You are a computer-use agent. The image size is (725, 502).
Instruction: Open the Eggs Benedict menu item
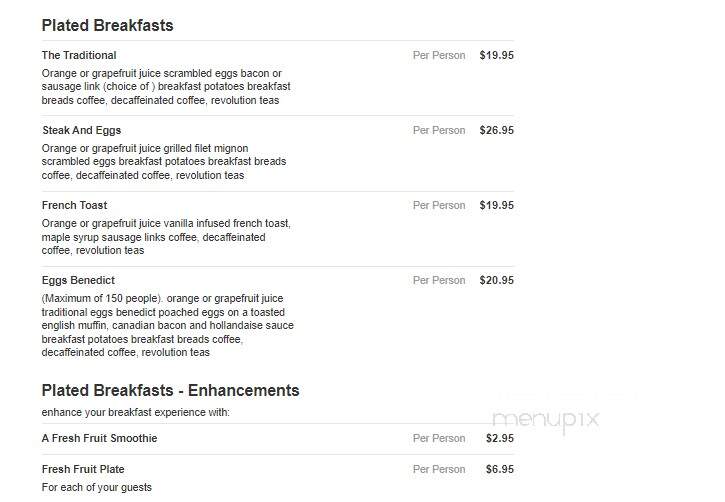point(78,280)
